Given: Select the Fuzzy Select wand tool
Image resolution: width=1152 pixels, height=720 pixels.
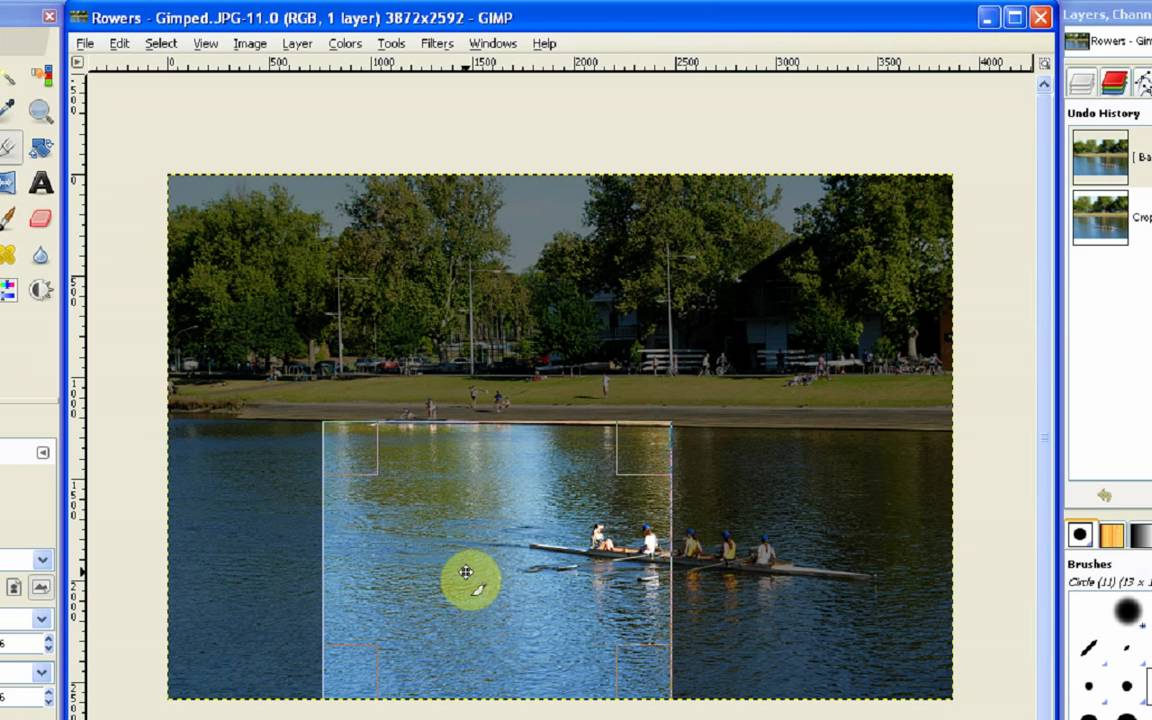Looking at the screenshot, I should click(6, 76).
